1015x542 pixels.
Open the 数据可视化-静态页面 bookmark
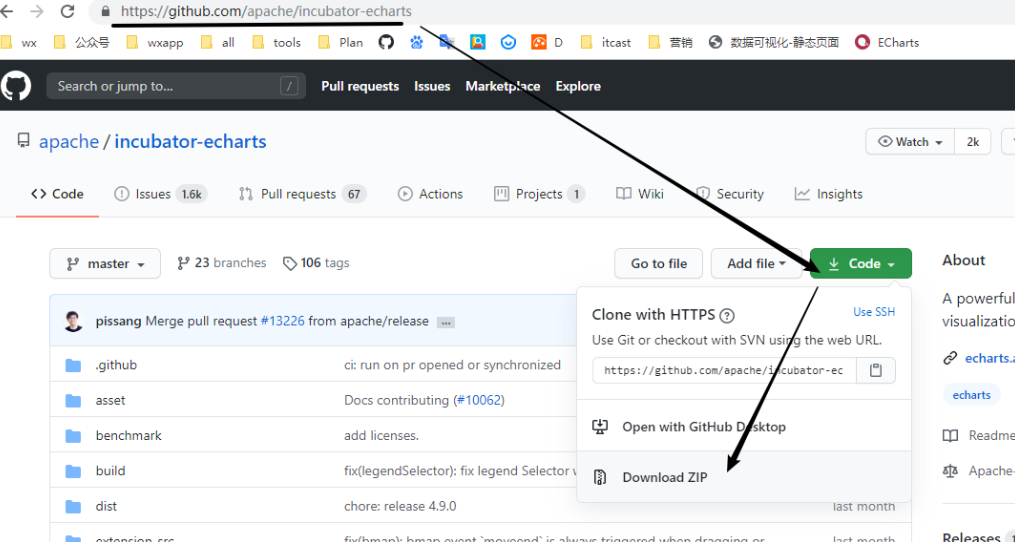[x=774, y=42]
